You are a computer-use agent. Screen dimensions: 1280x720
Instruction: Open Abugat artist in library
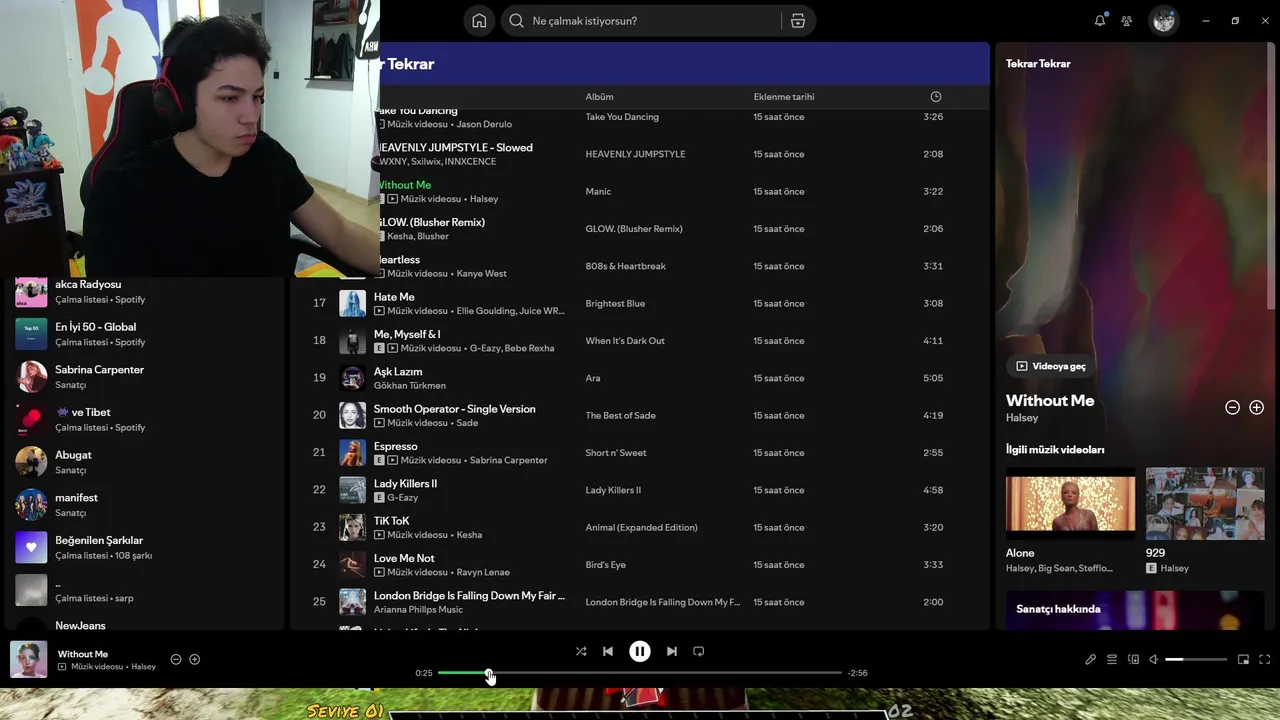[x=145, y=462]
